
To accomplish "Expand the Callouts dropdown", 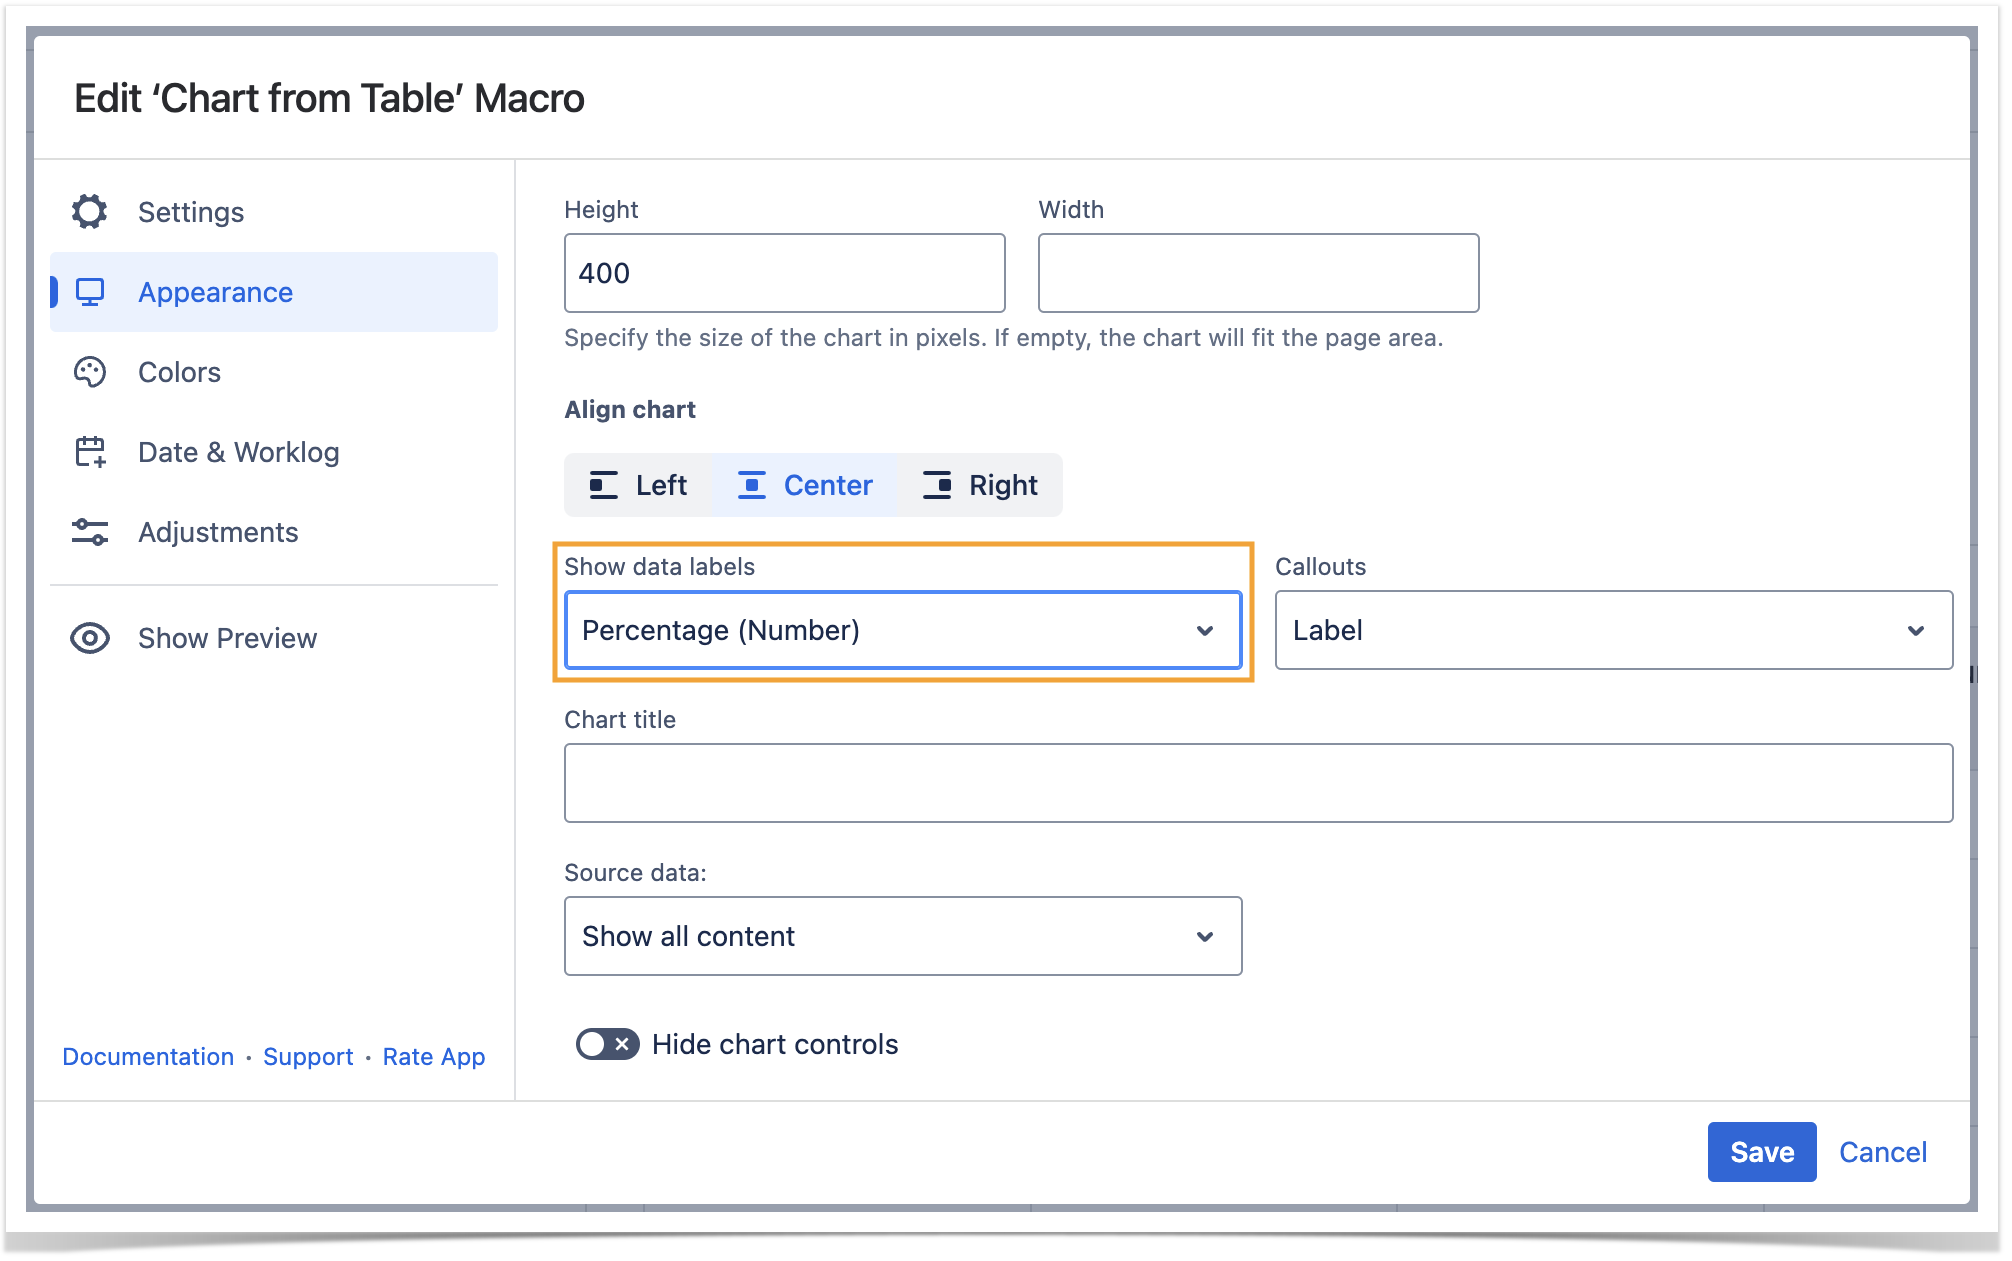I will (x=1612, y=630).
